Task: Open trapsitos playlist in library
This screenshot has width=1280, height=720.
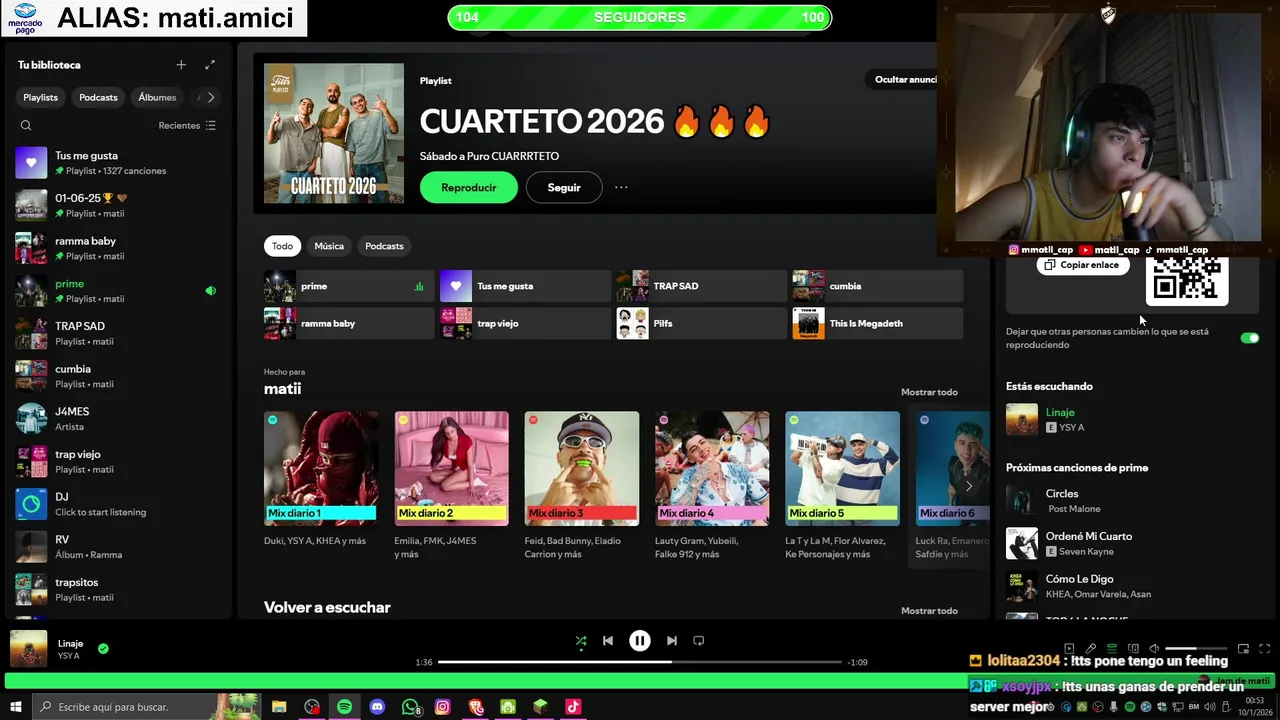Action: (116, 589)
